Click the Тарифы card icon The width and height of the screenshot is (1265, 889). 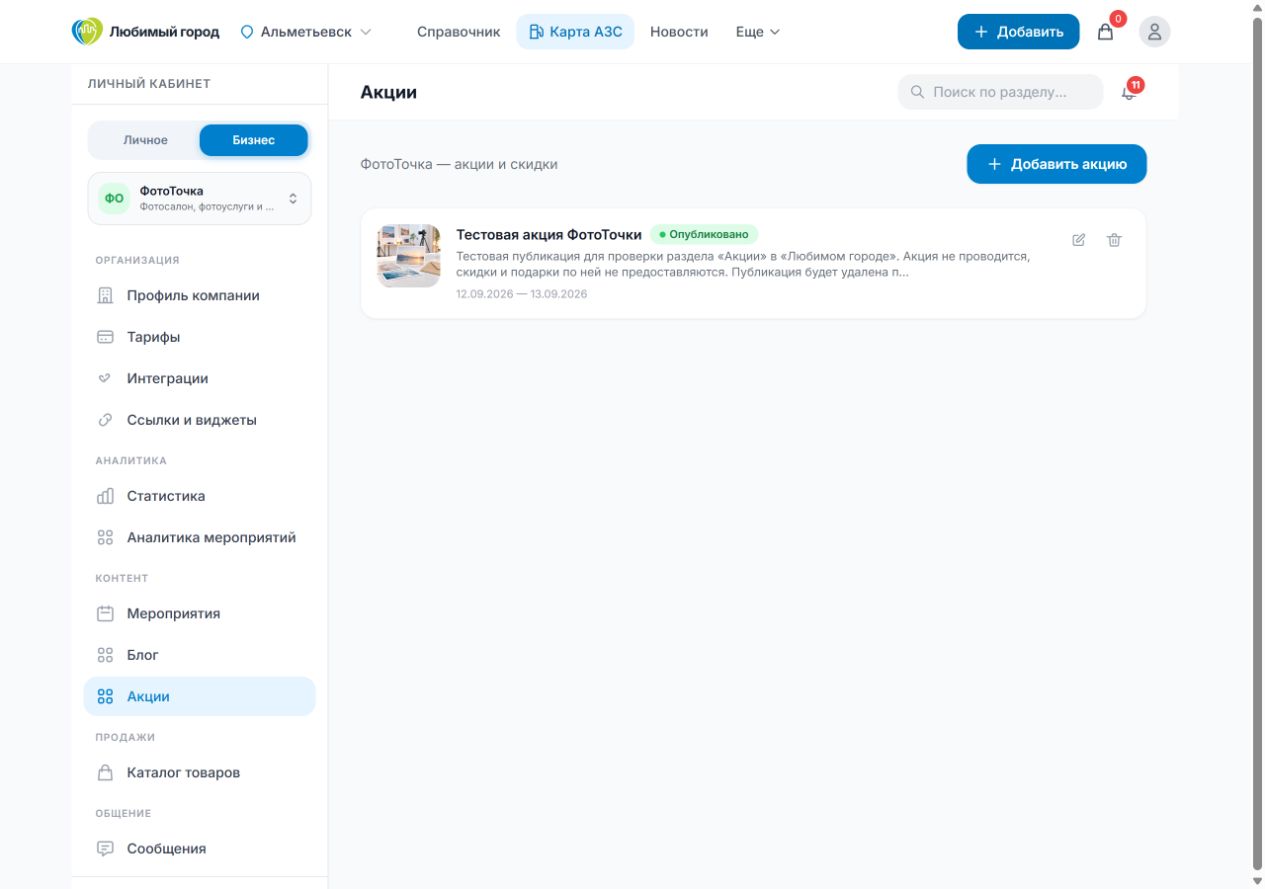coord(105,337)
